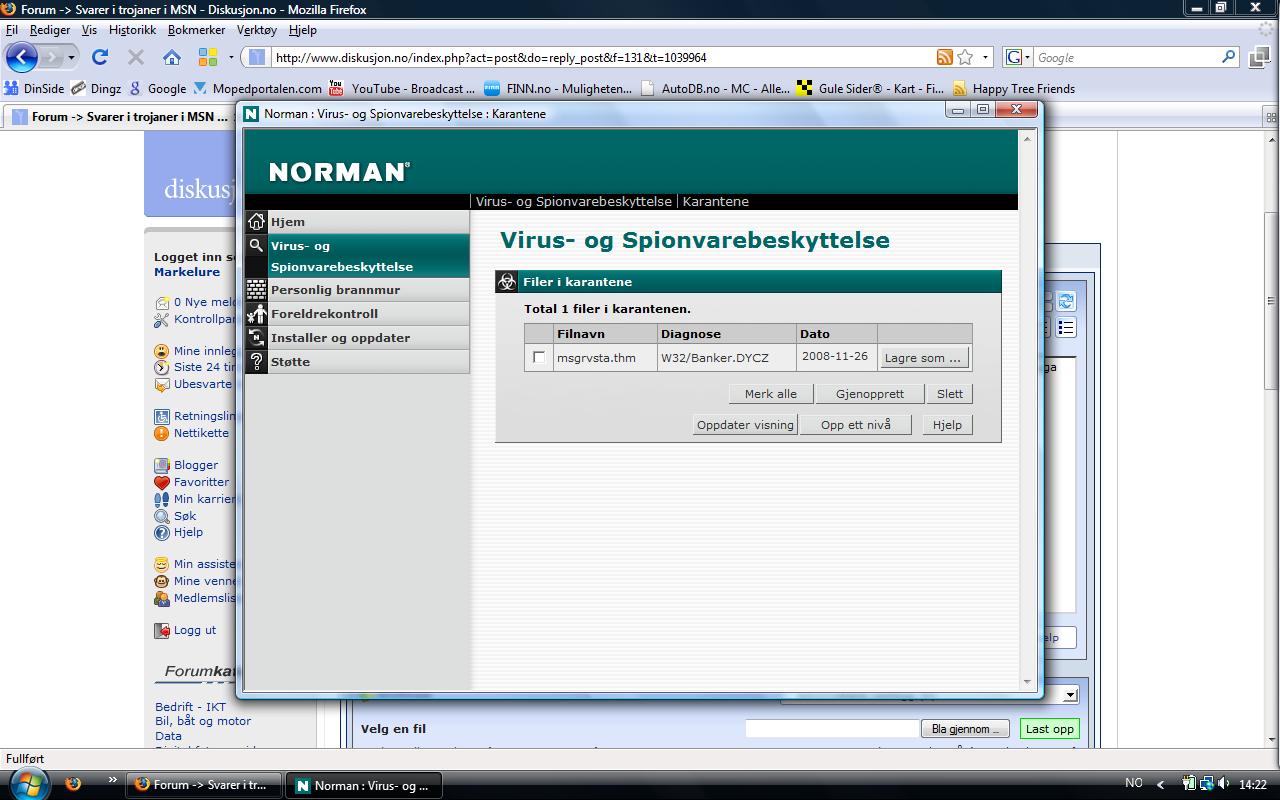The image size is (1280, 800).
Task: Select Personlig brannmur in Norman menu
Action: [357, 289]
